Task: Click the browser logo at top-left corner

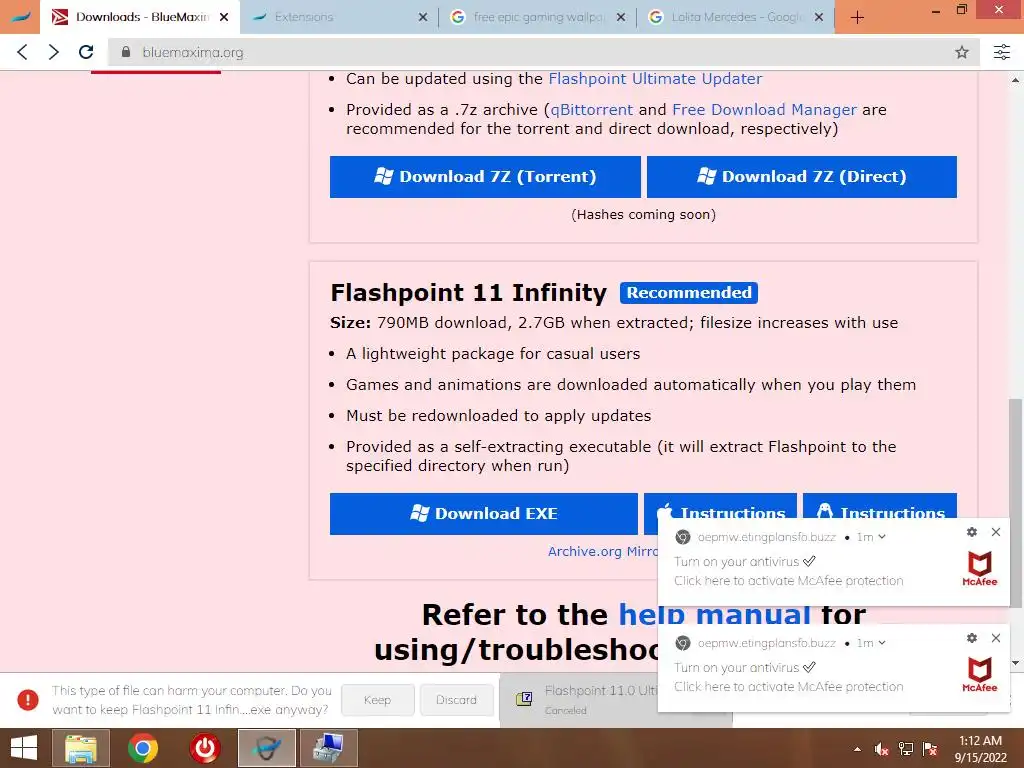Action: 20,17
